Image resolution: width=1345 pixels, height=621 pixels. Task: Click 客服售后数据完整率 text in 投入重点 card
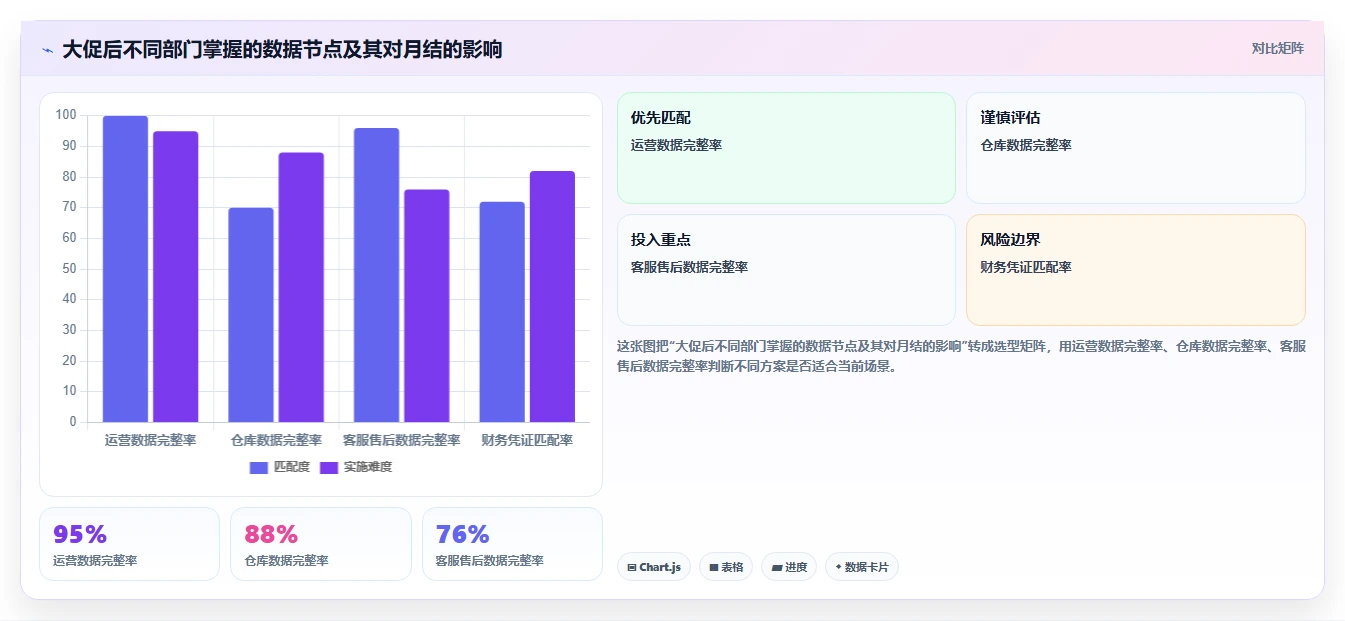point(689,267)
